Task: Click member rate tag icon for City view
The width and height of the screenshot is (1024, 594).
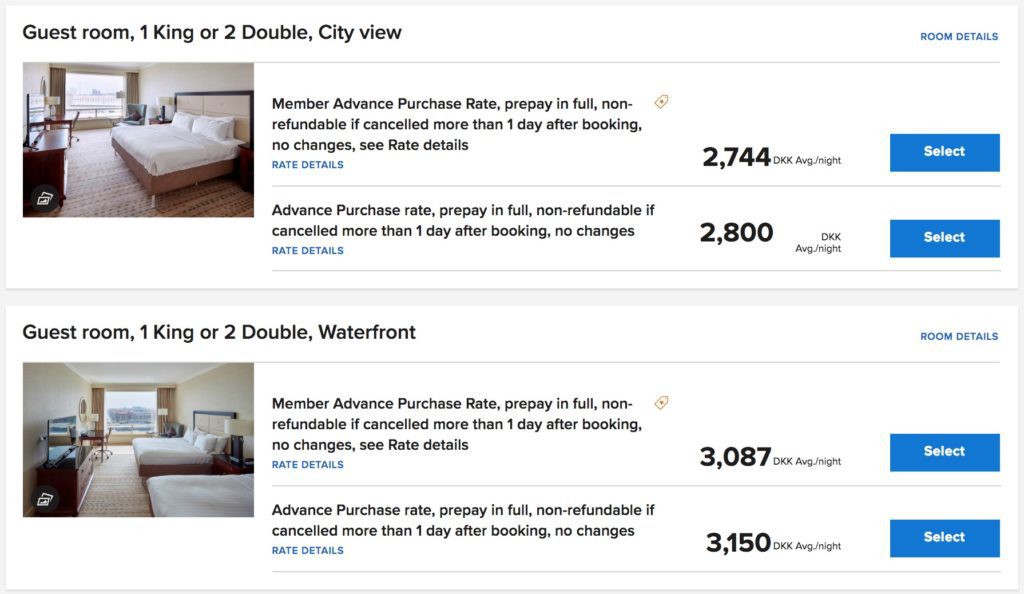Action: (661, 102)
